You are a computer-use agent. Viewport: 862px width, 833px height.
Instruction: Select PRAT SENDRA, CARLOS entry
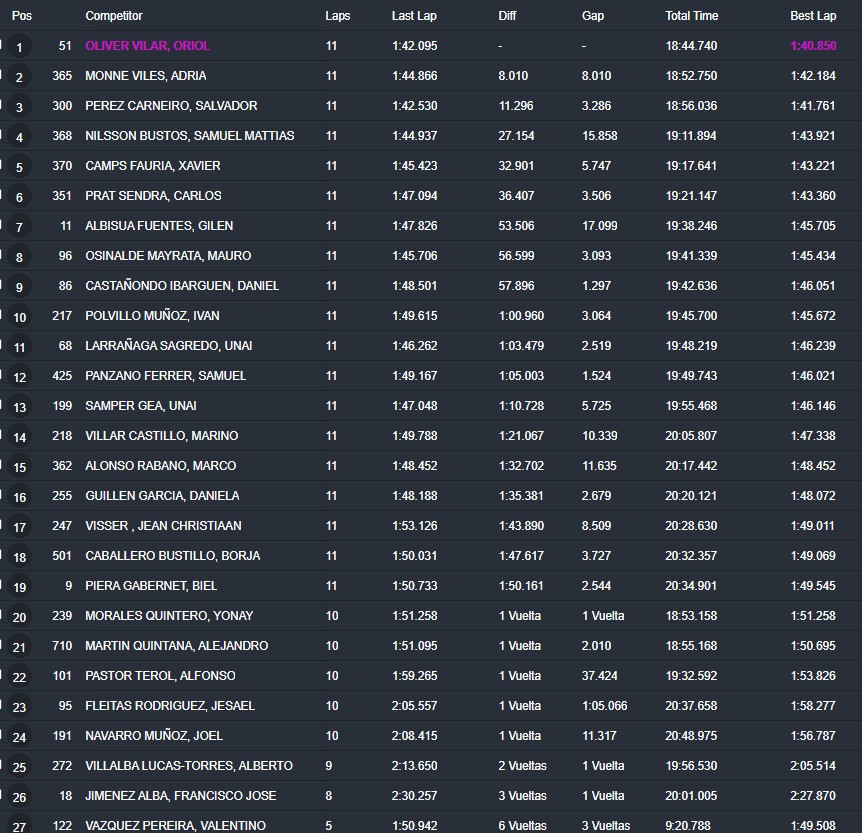point(153,195)
